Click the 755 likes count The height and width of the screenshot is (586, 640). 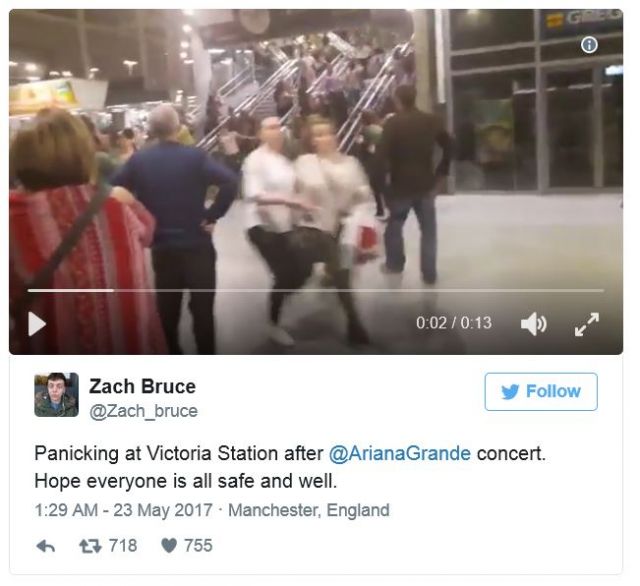[x=198, y=546]
